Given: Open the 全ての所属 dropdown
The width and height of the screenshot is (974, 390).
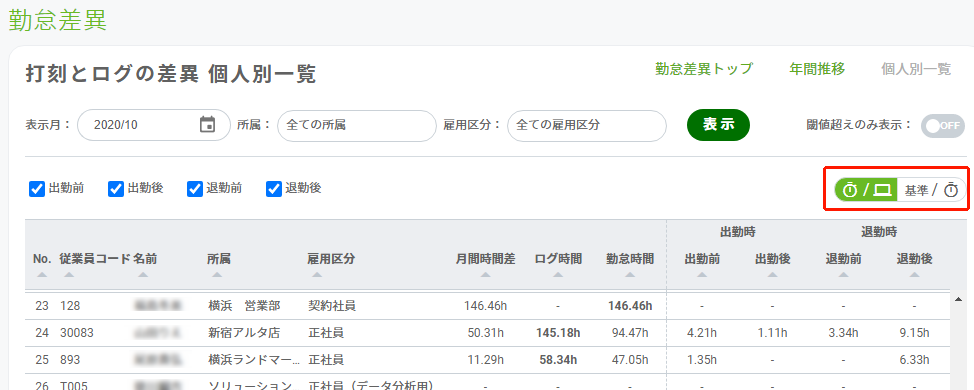Looking at the screenshot, I should point(357,125).
